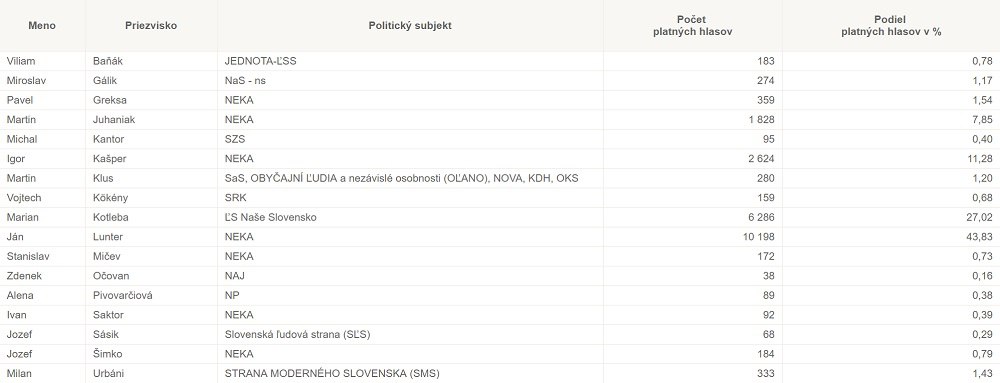Select the Juhaniak surname cell
The height and width of the screenshot is (383, 1000).
tap(151, 120)
